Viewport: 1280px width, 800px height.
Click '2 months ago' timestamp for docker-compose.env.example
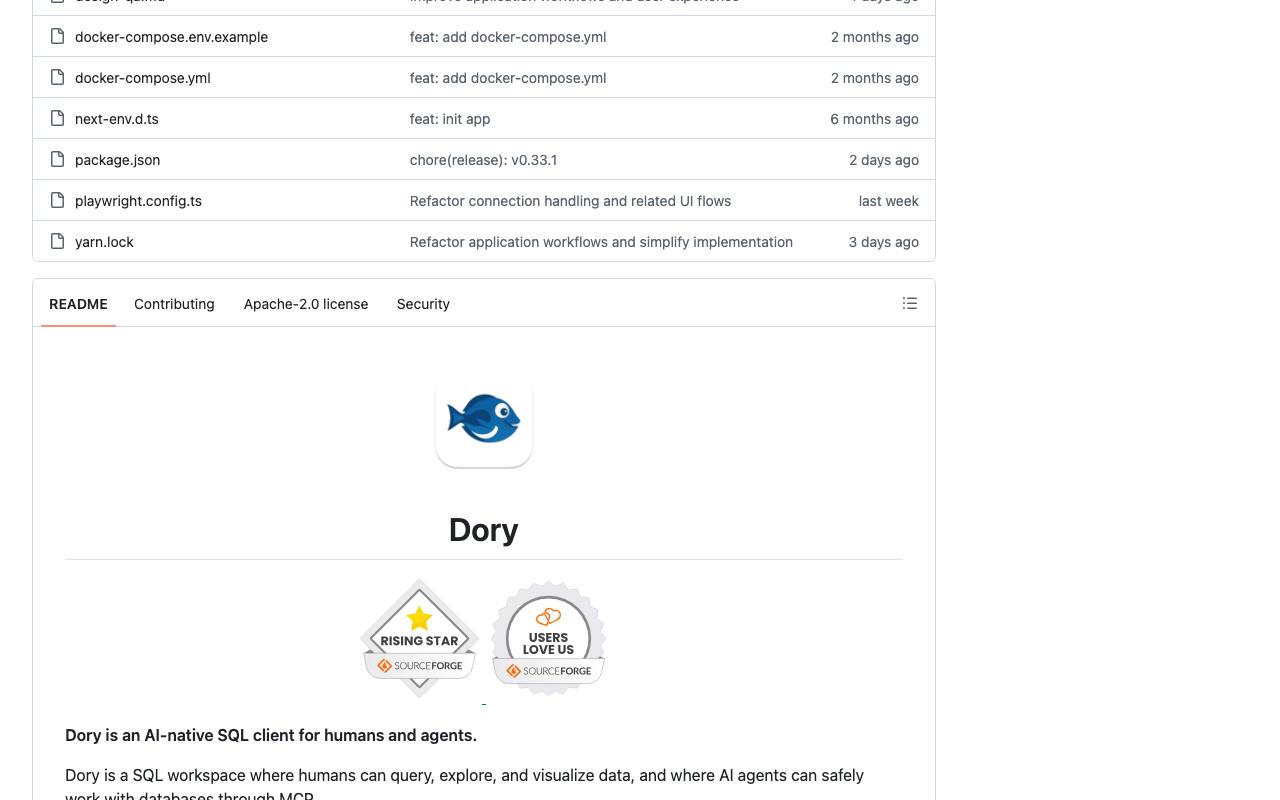[x=875, y=37]
